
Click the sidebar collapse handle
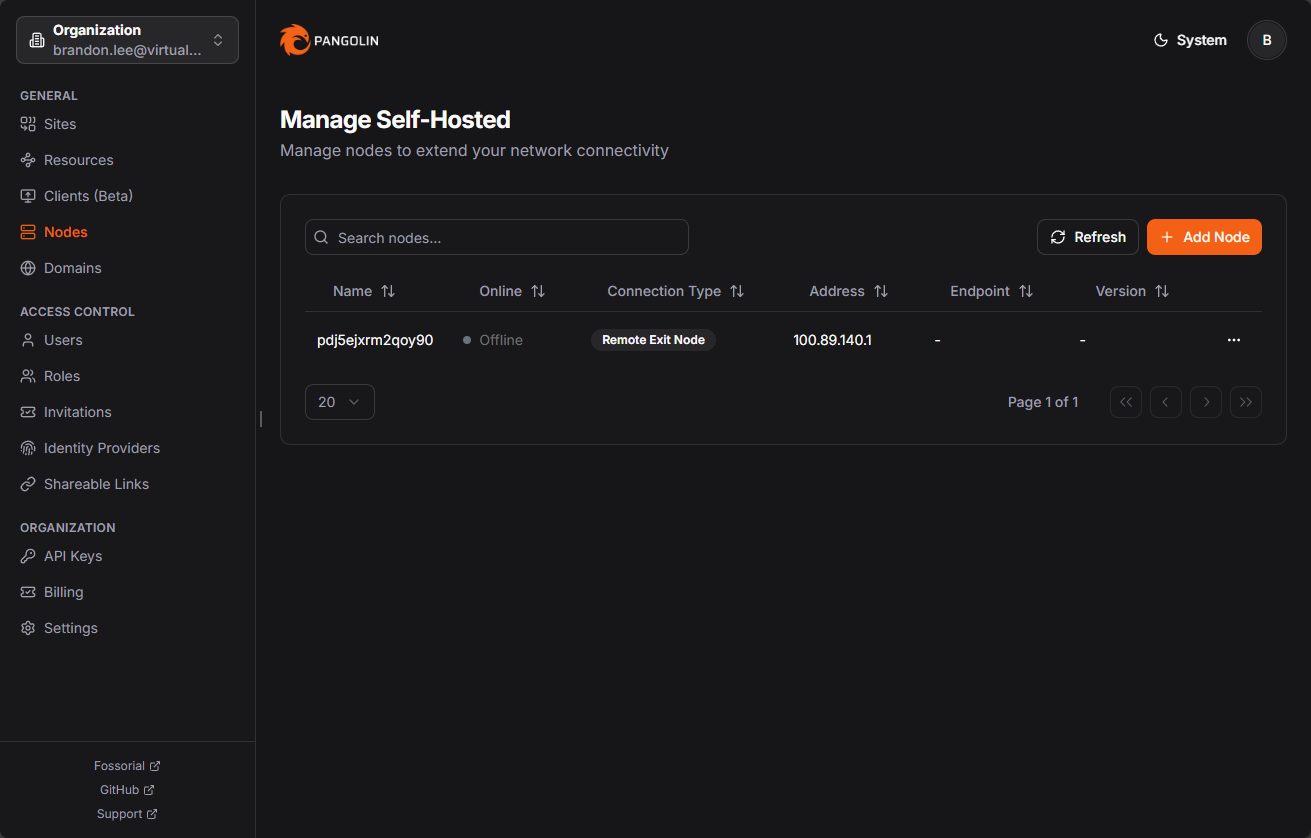261,419
